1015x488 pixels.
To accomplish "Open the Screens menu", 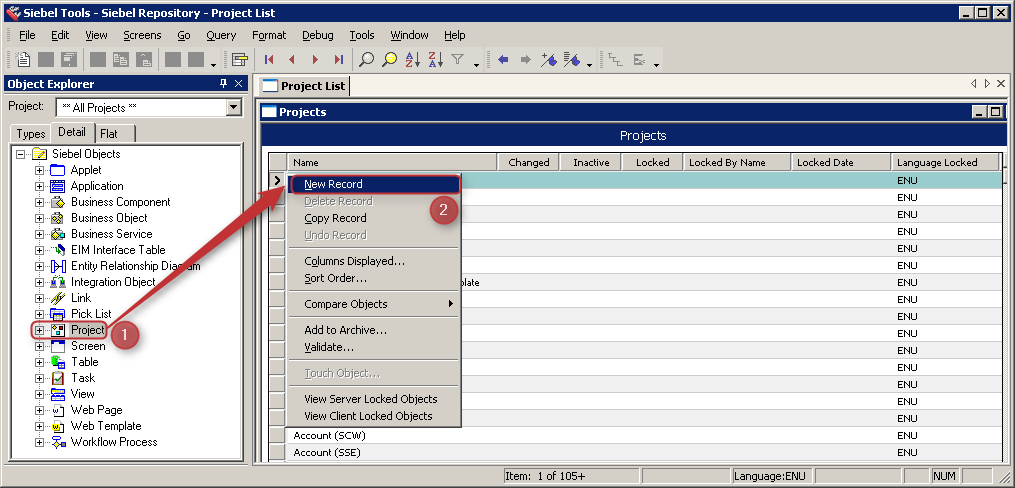I will (142, 35).
